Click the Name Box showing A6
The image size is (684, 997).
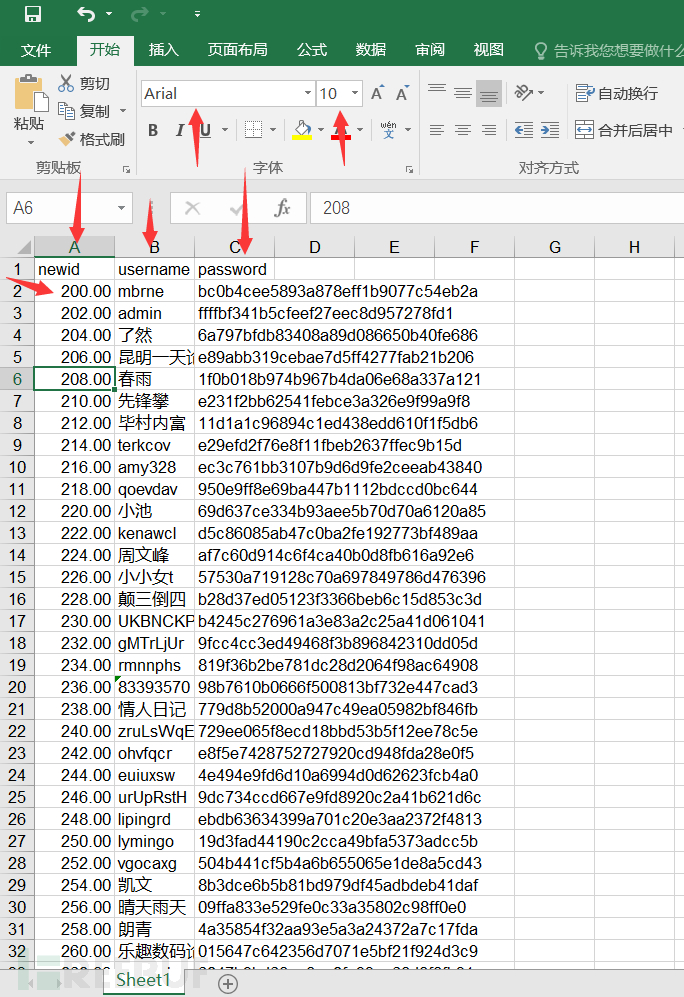point(58,208)
